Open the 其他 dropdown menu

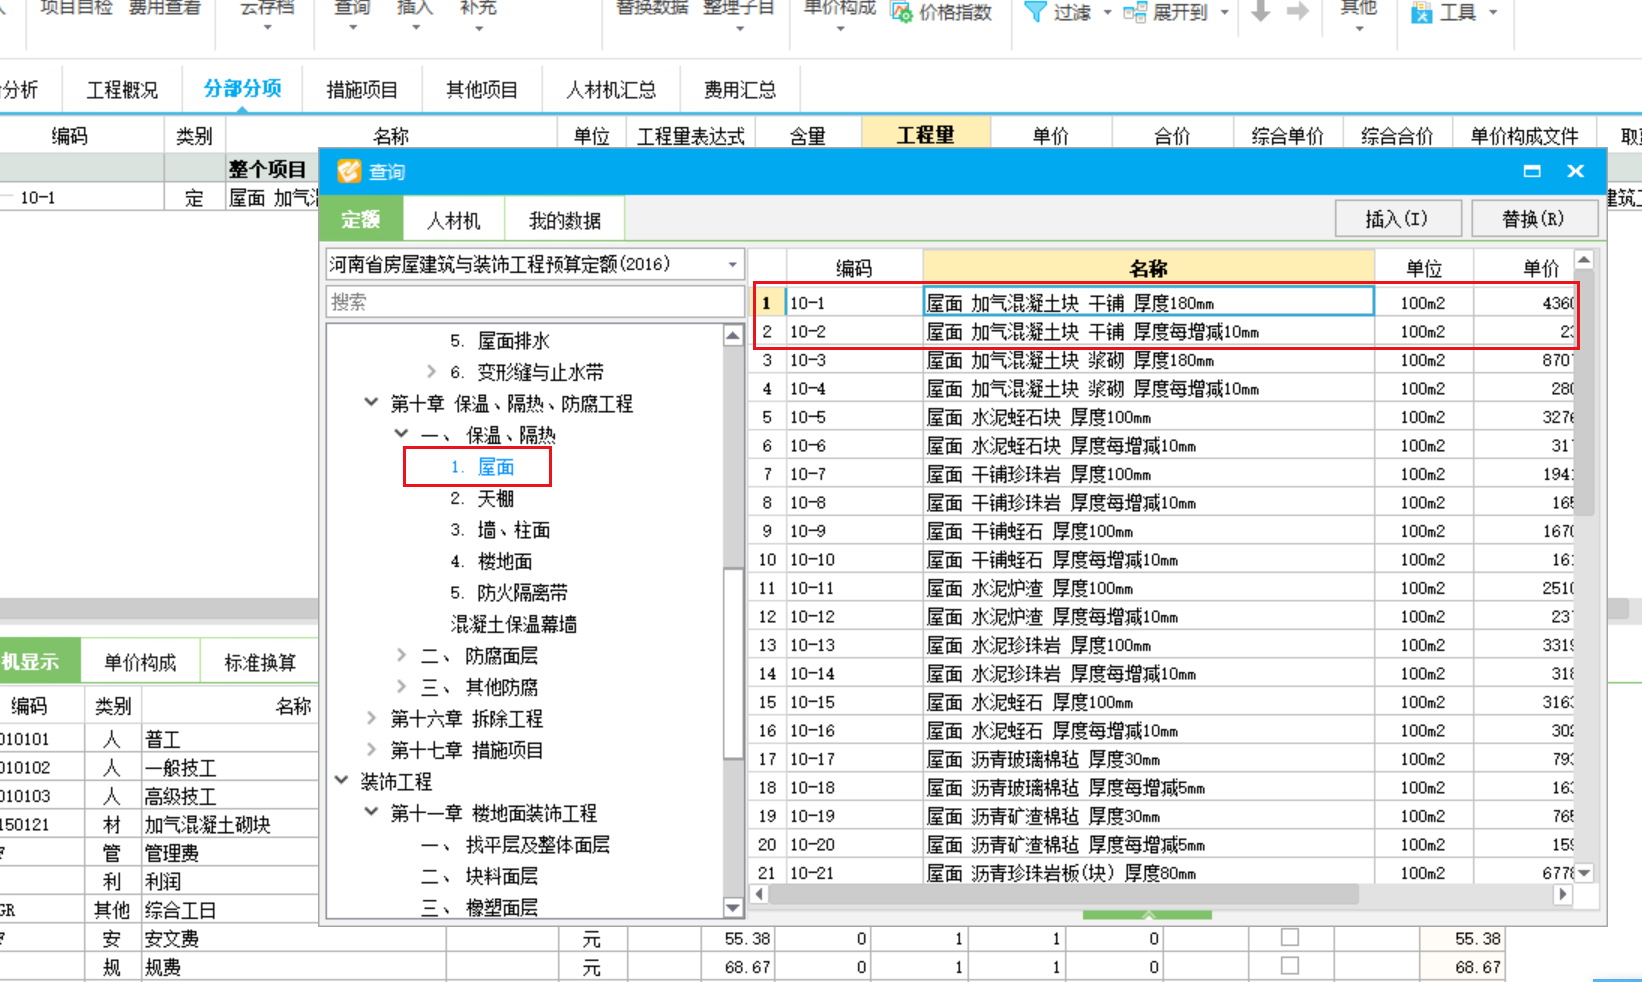pos(1359,27)
